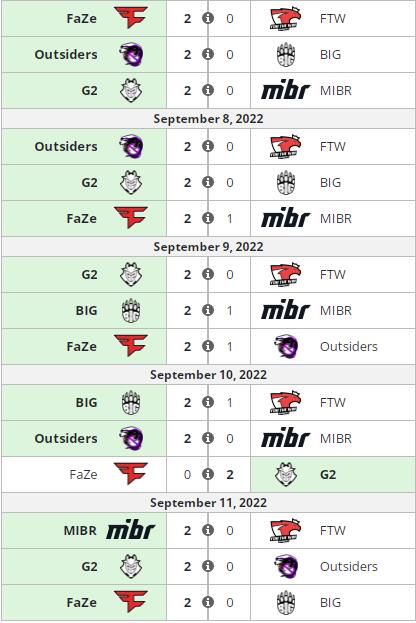Click BIG team name in BIG vs FTW row

click(87, 402)
